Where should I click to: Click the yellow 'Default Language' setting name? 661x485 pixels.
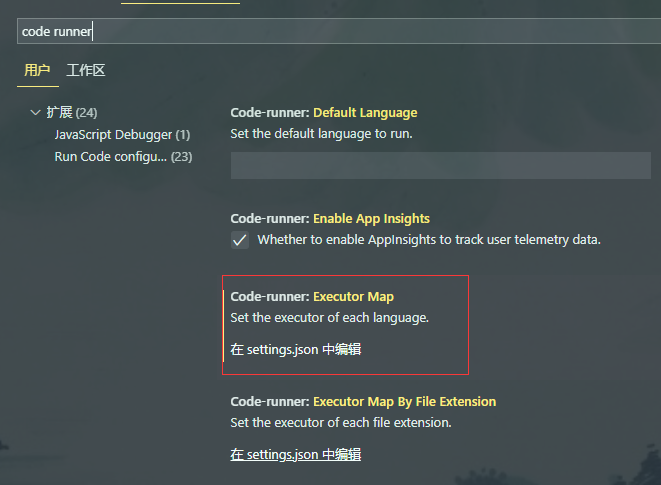pos(365,112)
